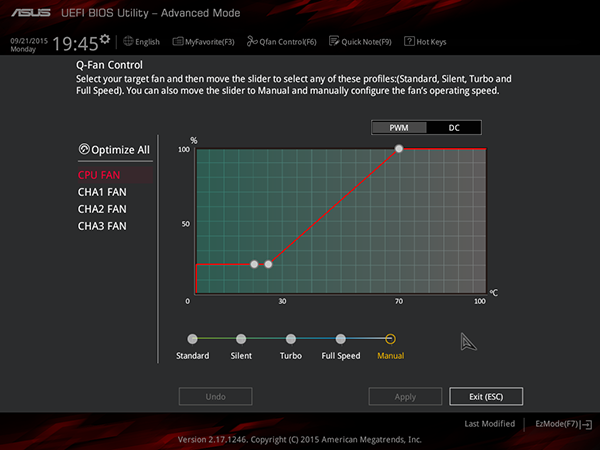Click the Optimize All tuning icon

pos(84,149)
